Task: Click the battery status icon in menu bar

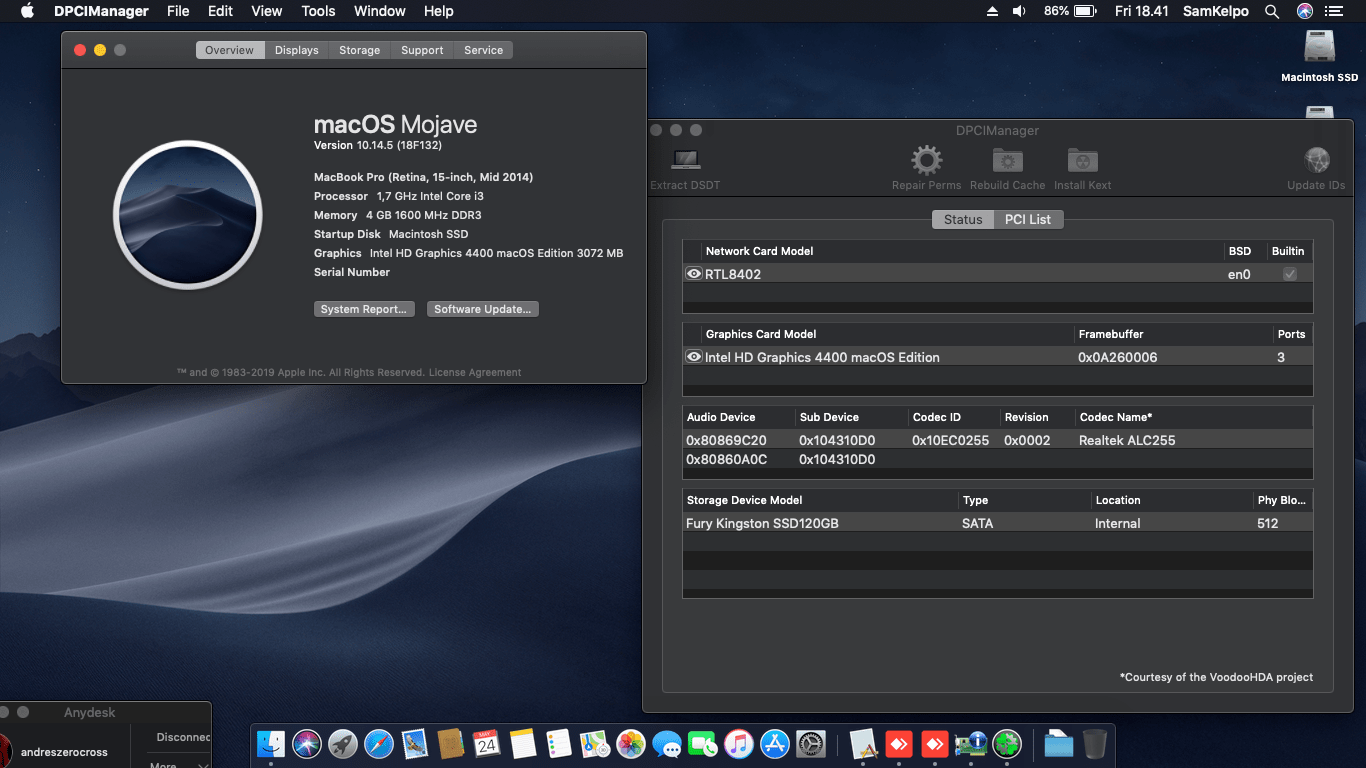Action: [x=1085, y=11]
